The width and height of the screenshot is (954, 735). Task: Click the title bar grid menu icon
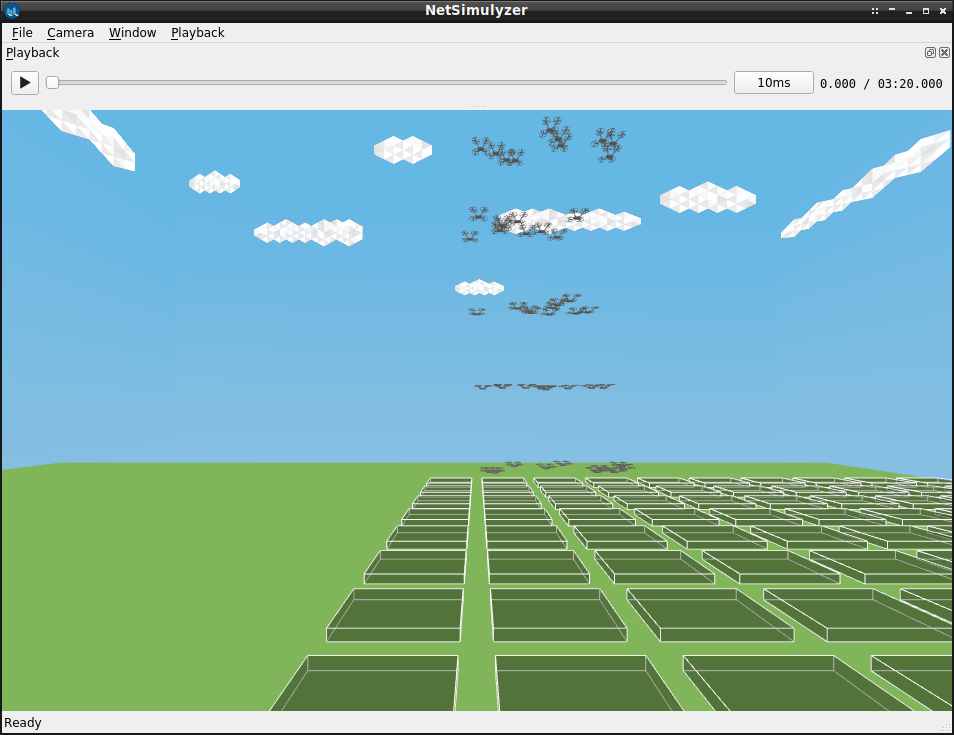[x=875, y=11]
